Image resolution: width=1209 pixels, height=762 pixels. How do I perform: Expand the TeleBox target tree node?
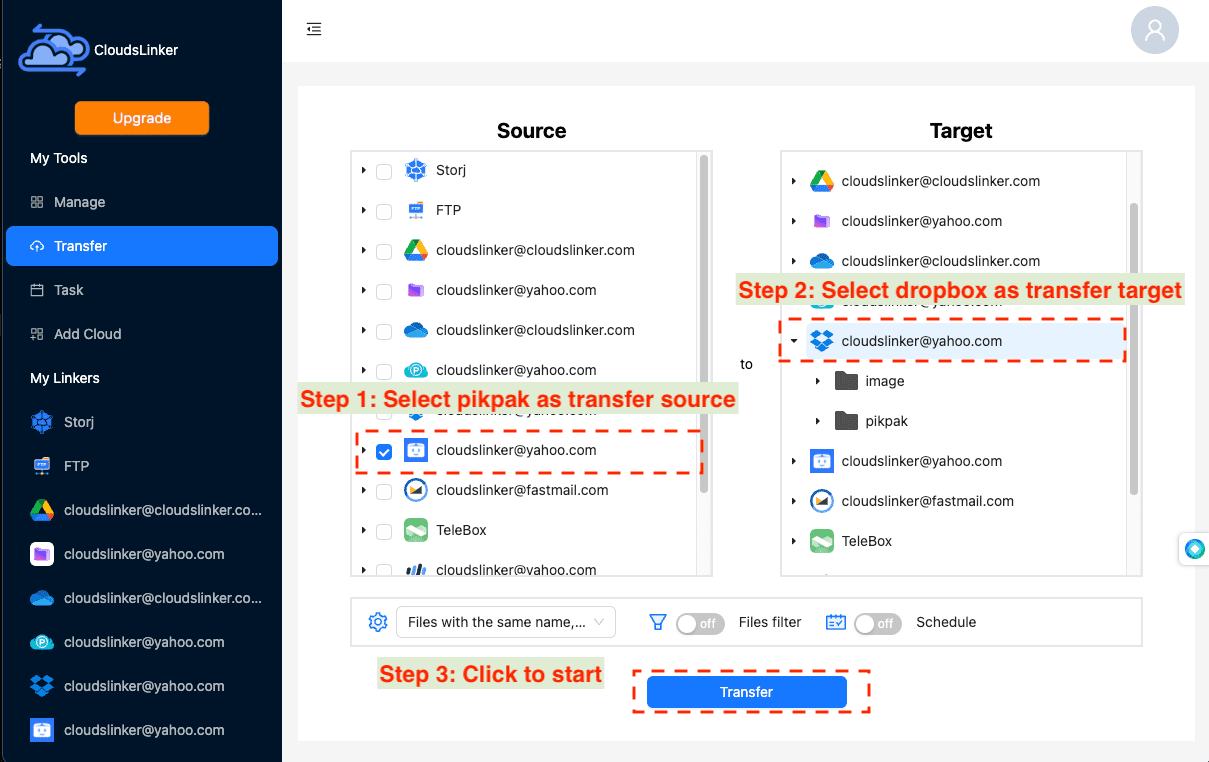794,541
